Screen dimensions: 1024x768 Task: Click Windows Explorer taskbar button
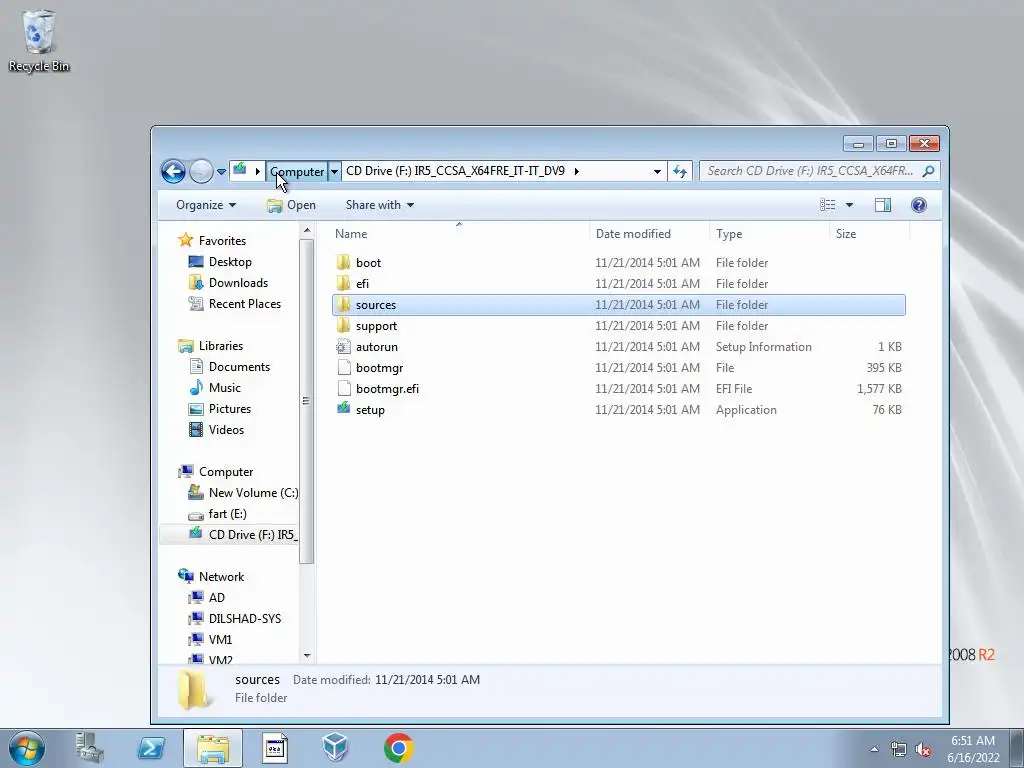tap(213, 748)
